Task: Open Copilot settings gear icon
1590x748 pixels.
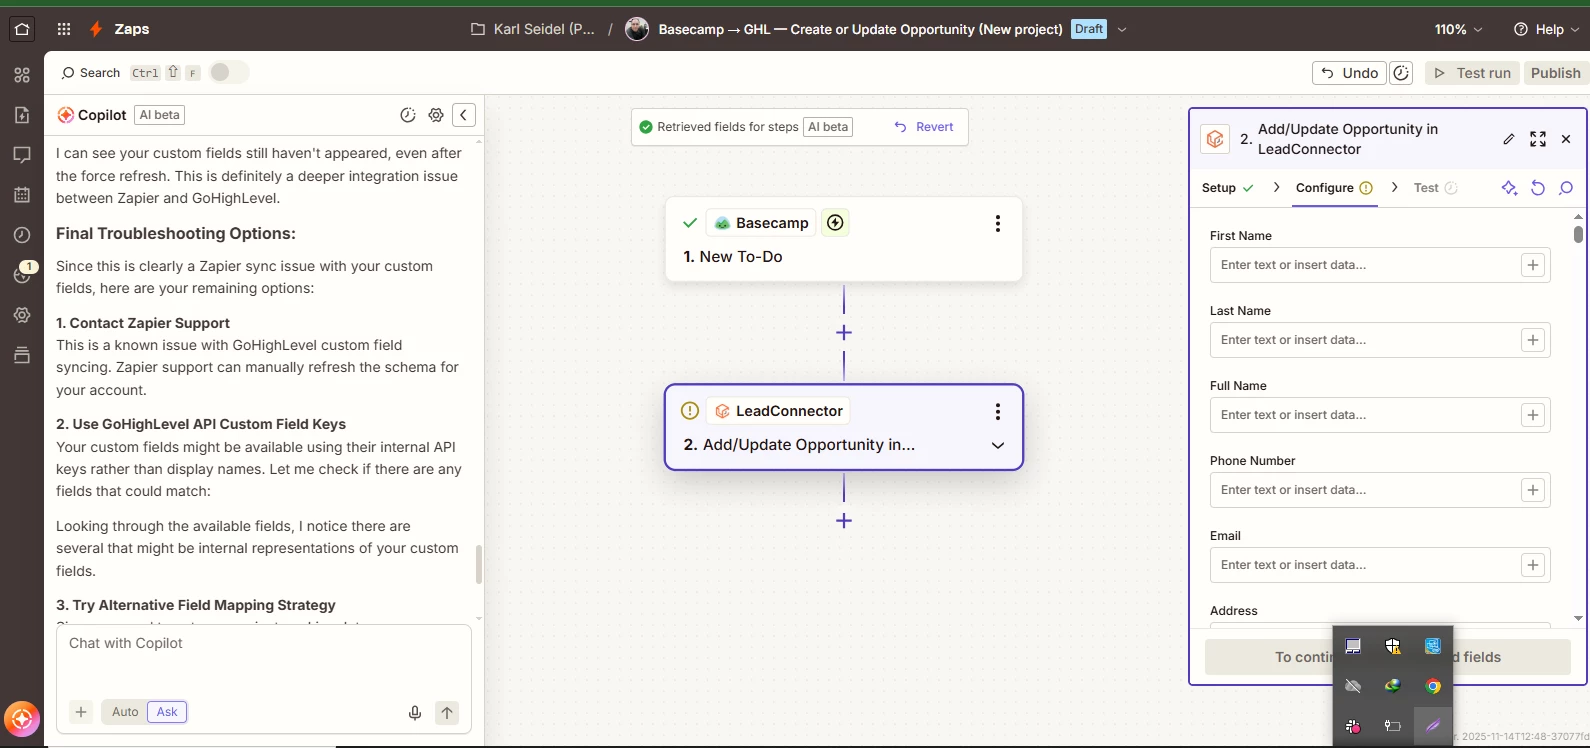Action: click(x=436, y=115)
